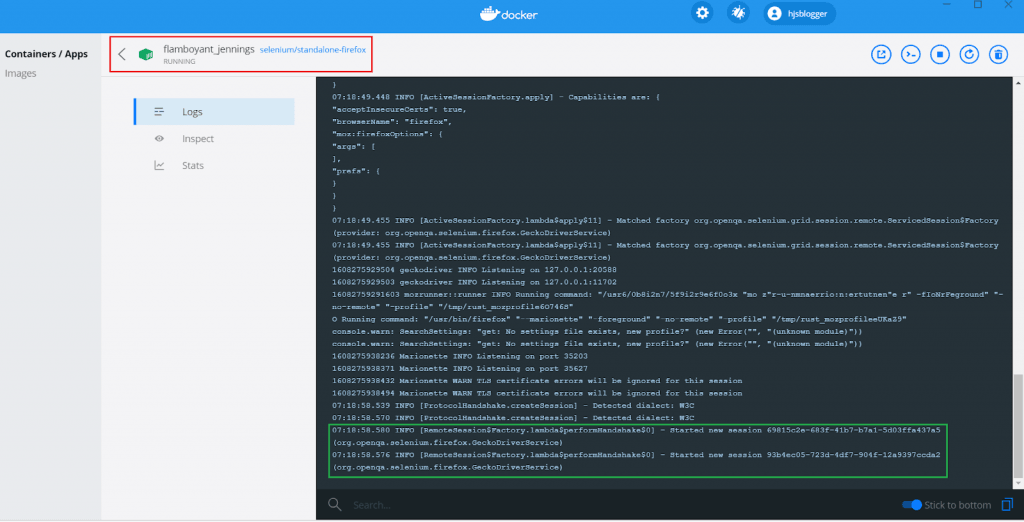Viewport: 1024px width, 522px height.
Task: Stop the flamboyant_jennings container
Action: point(939,54)
